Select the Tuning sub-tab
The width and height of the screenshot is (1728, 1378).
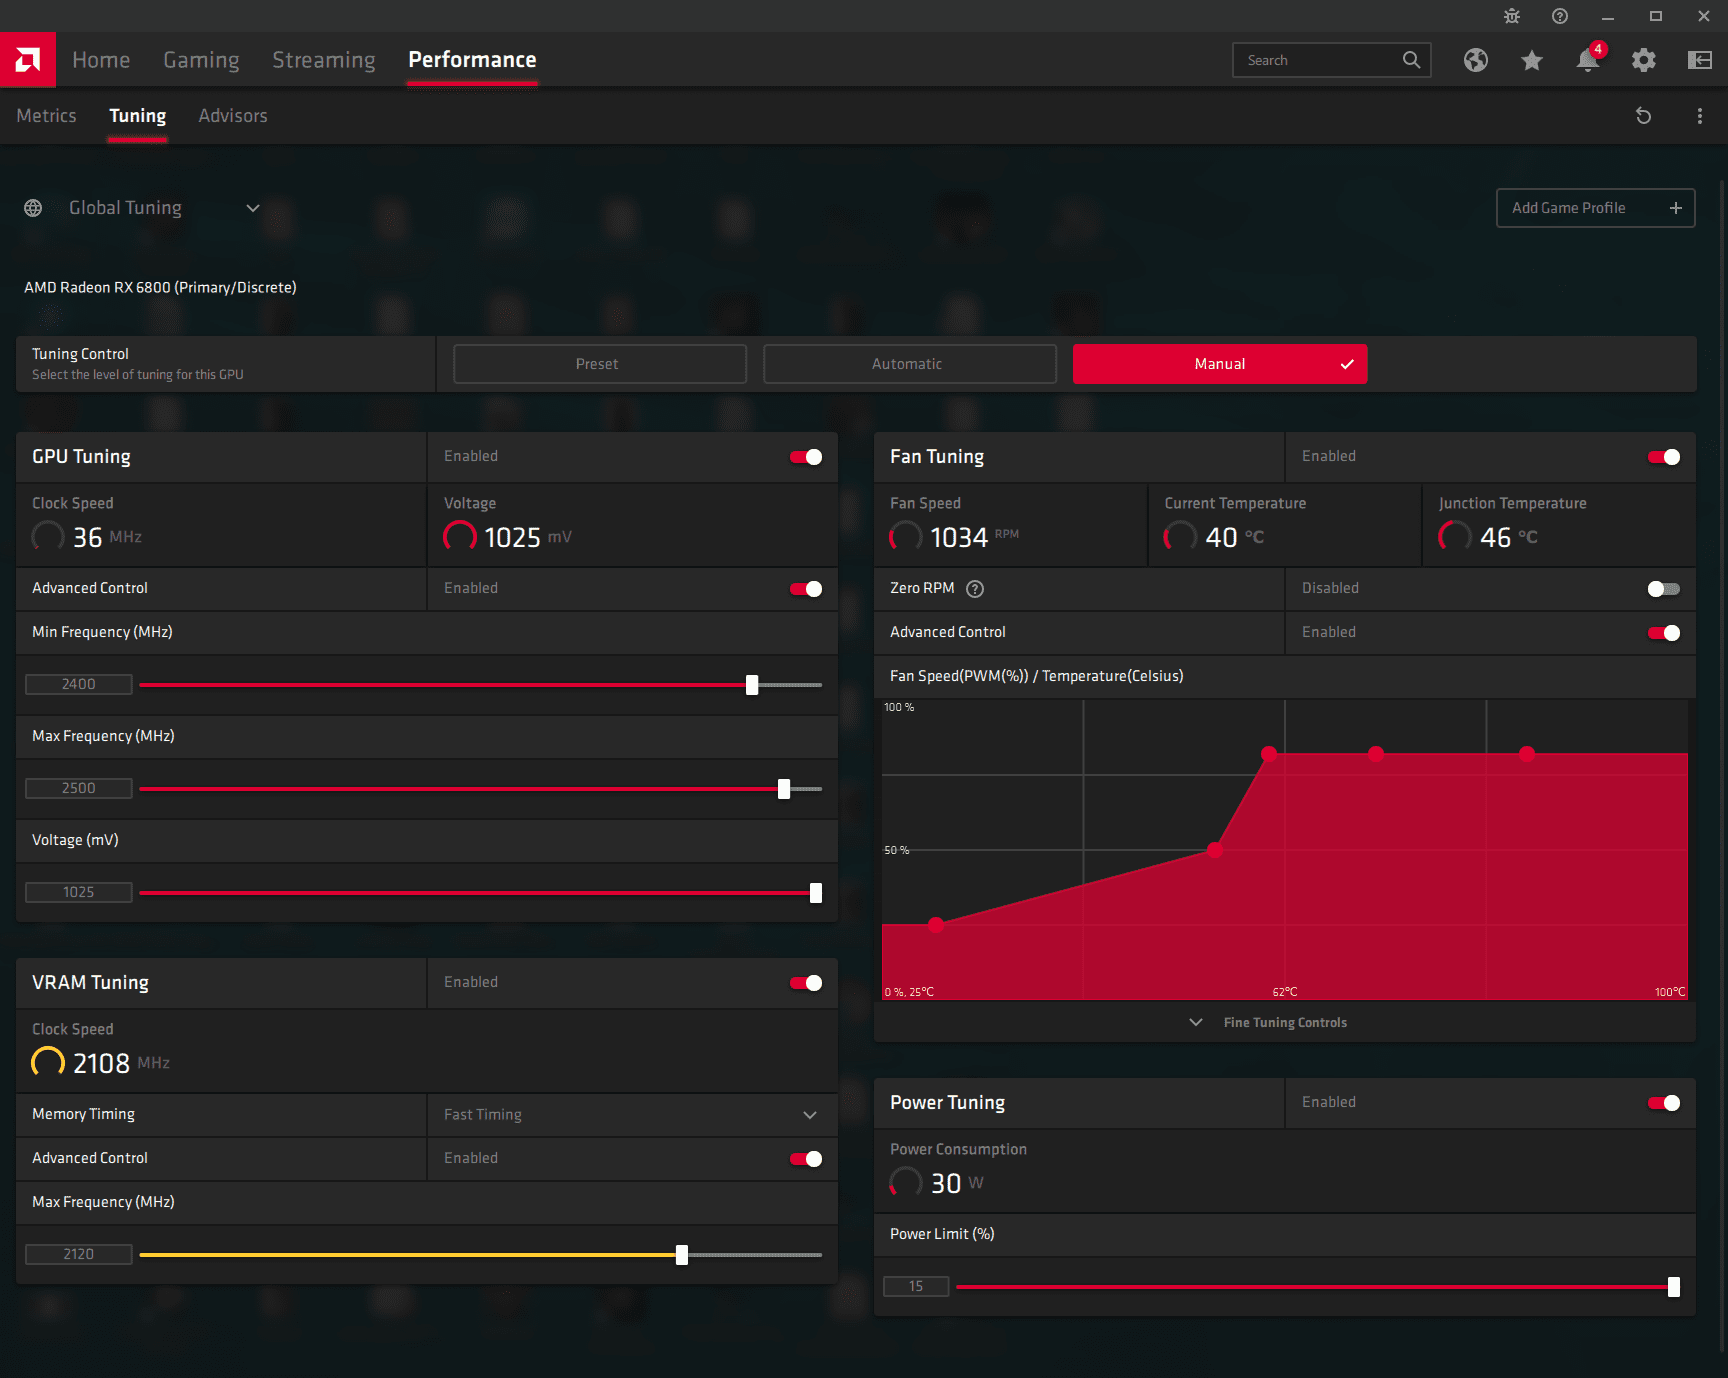pos(138,116)
